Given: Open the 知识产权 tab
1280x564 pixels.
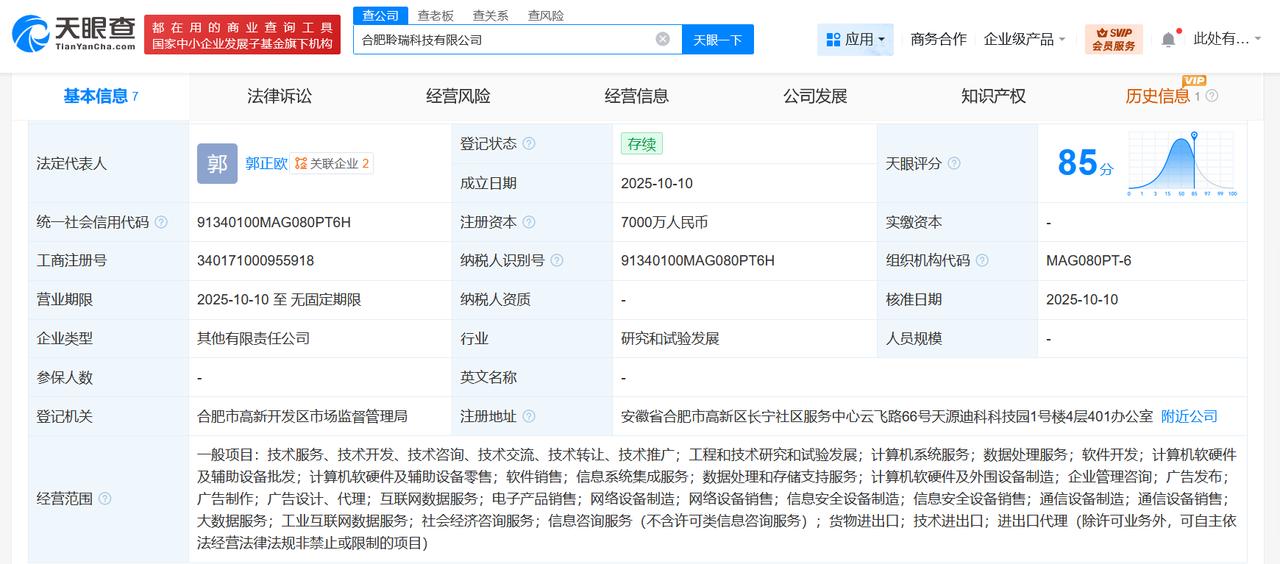Looking at the screenshot, I should 993,96.
